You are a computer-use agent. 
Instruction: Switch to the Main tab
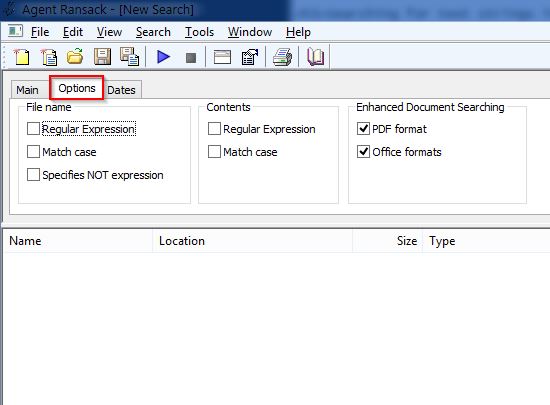click(x=27, y=90)
